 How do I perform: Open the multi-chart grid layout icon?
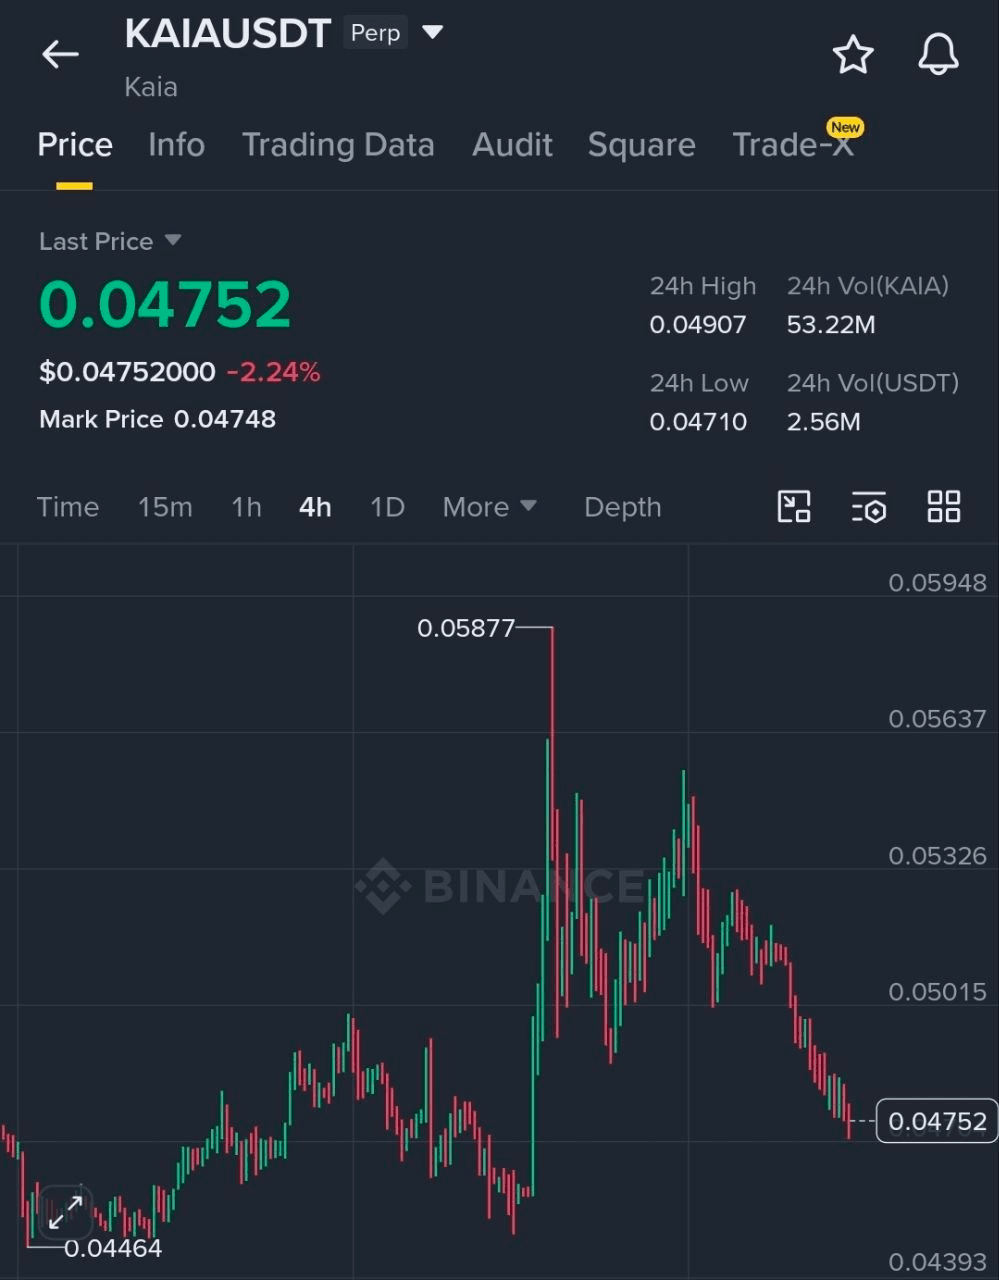944,507
